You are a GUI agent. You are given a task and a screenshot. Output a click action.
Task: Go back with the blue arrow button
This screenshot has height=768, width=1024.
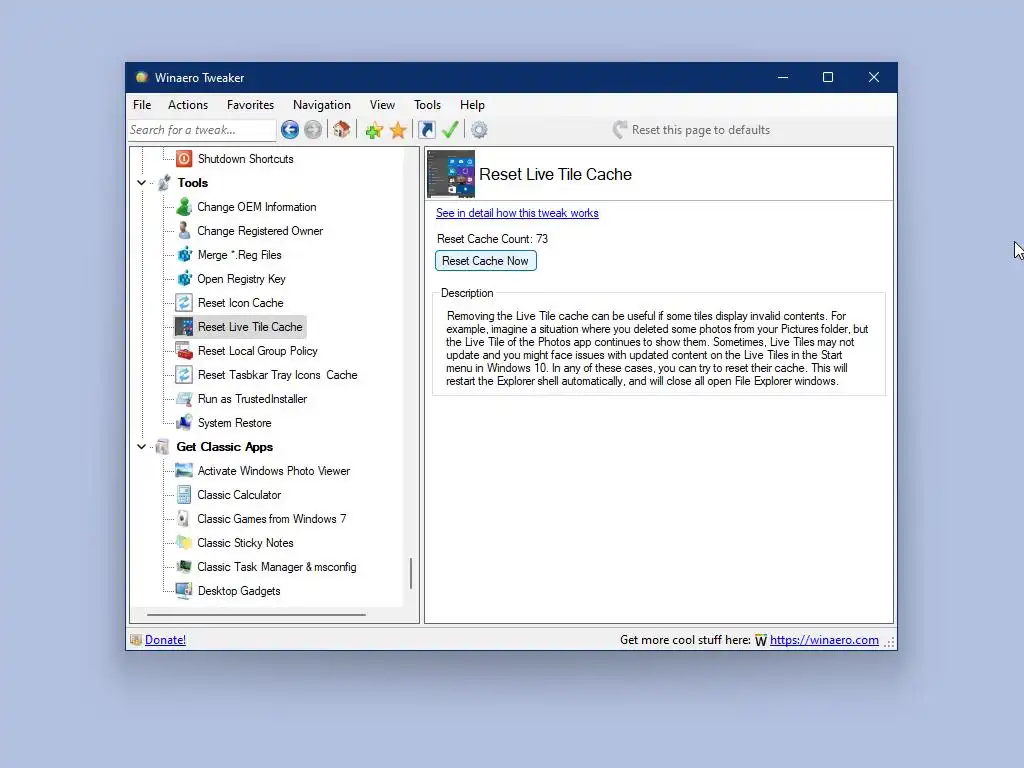tap(290, 130)
